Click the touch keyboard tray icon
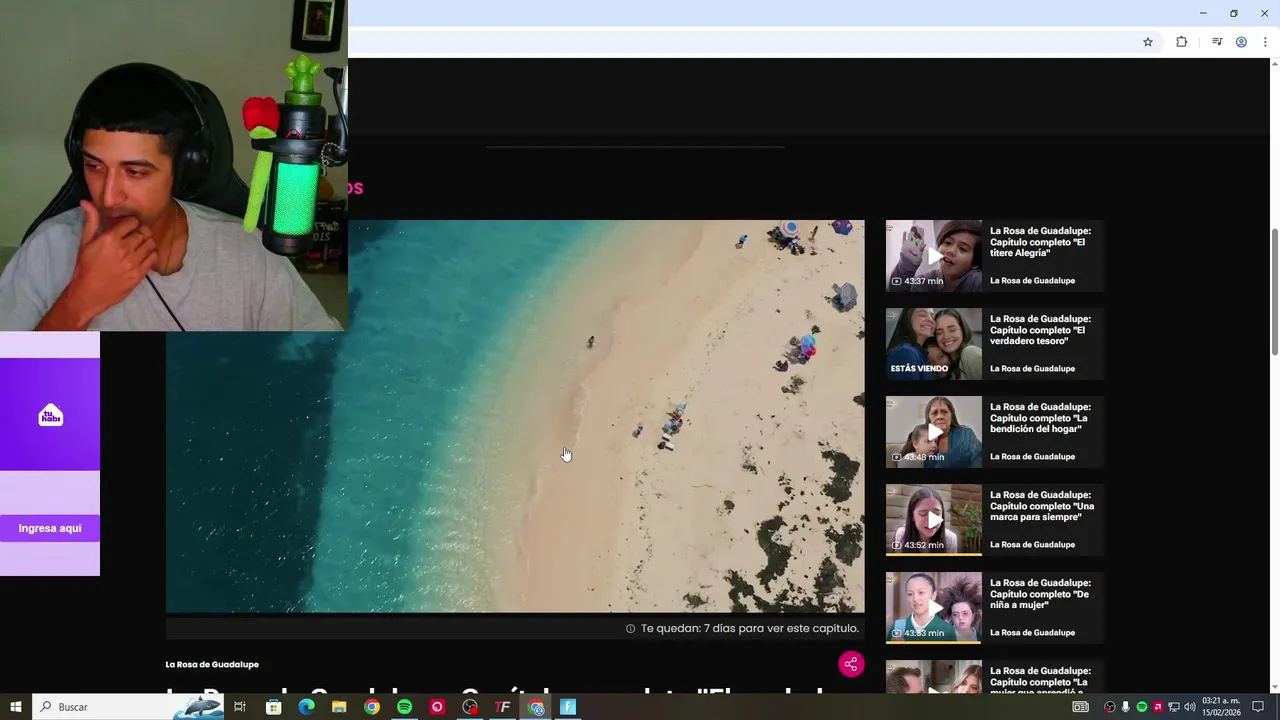This screenshot has width=1280, height=720. pos(1081,707)
